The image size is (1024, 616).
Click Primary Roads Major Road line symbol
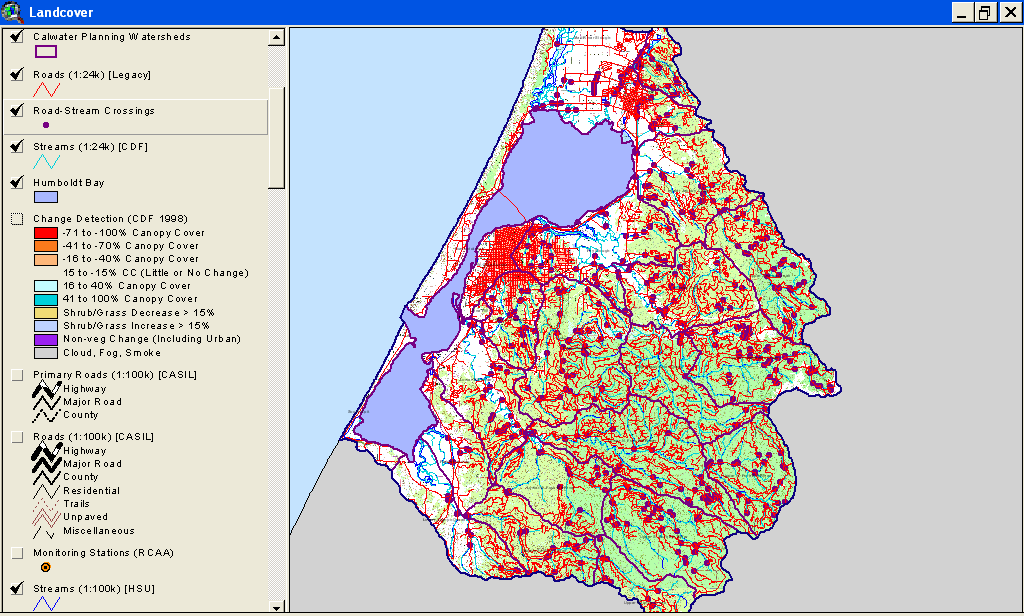(46, 402)
